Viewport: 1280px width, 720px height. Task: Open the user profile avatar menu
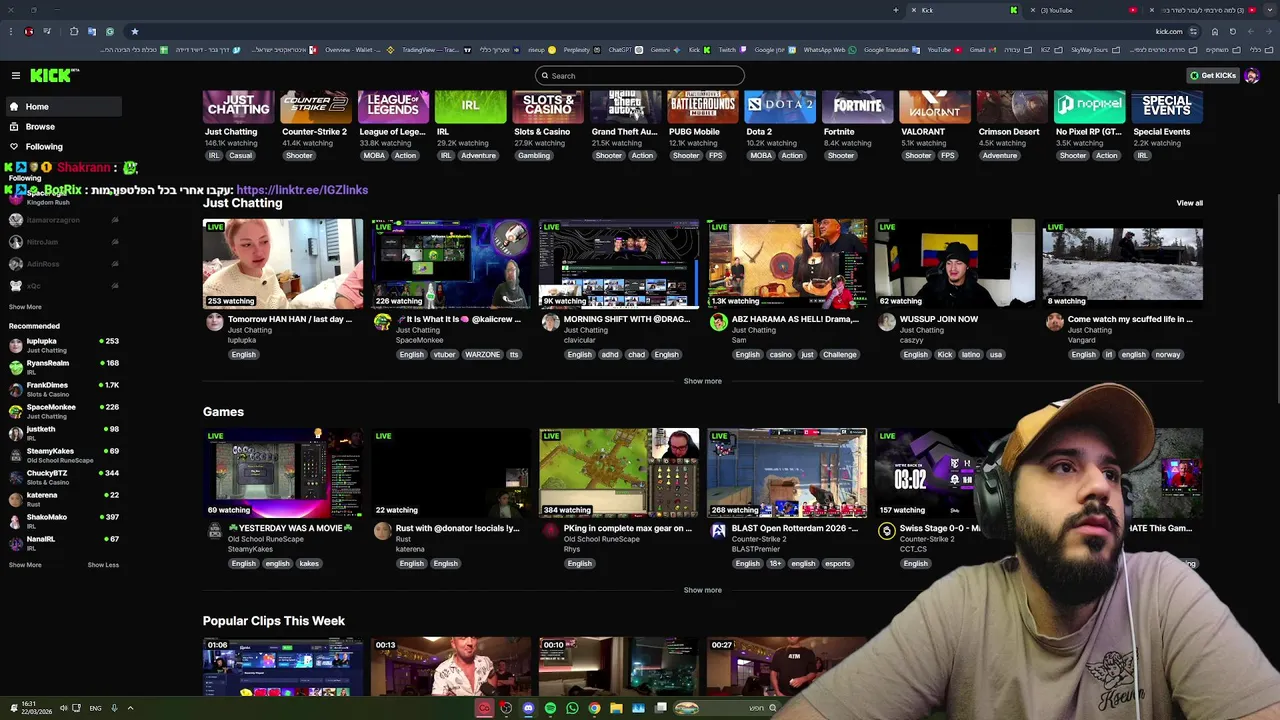pyautogui.click(x=1252, y=76)
